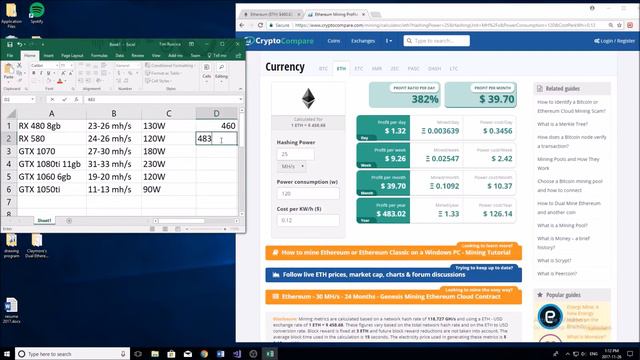This screenshot has height=360, width=640.
Task: Click the red font color swatch button
Action: pyautogui.click(x=60, y=81)
